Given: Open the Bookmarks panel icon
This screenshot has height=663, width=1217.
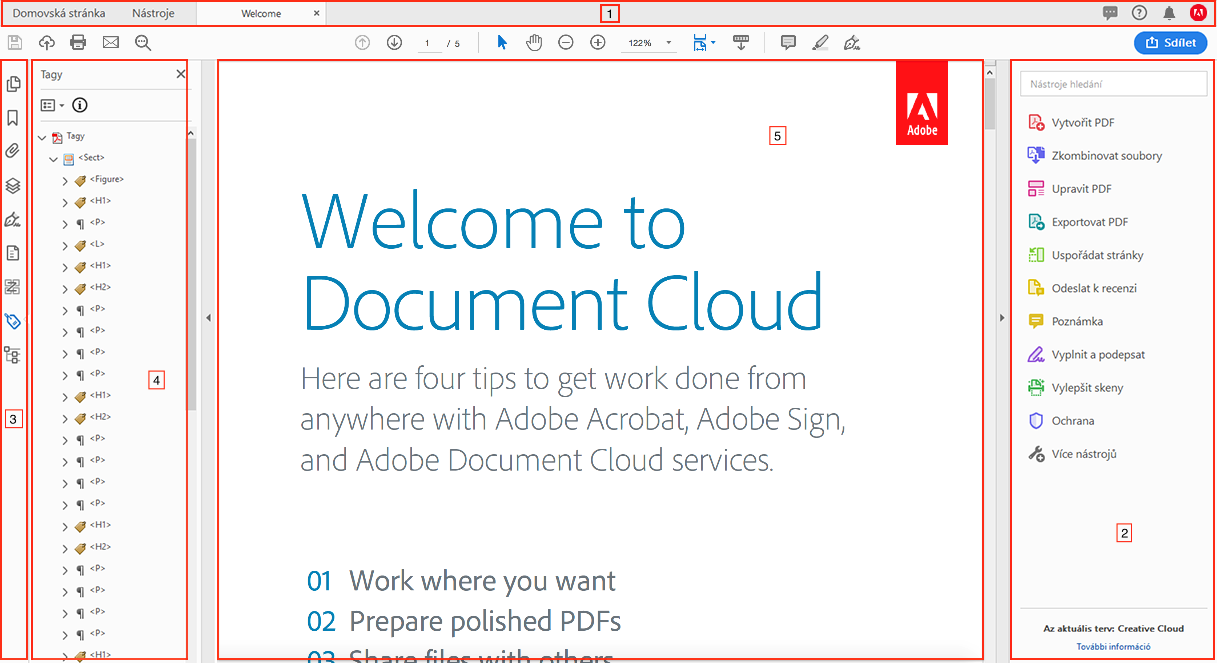Looking at the screenshot, I should tap(13, 118).
